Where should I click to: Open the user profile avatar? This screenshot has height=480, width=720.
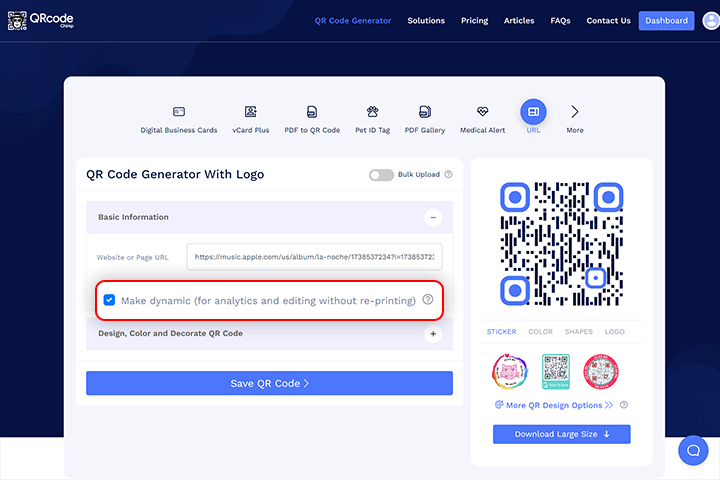(x=711, y=21)
